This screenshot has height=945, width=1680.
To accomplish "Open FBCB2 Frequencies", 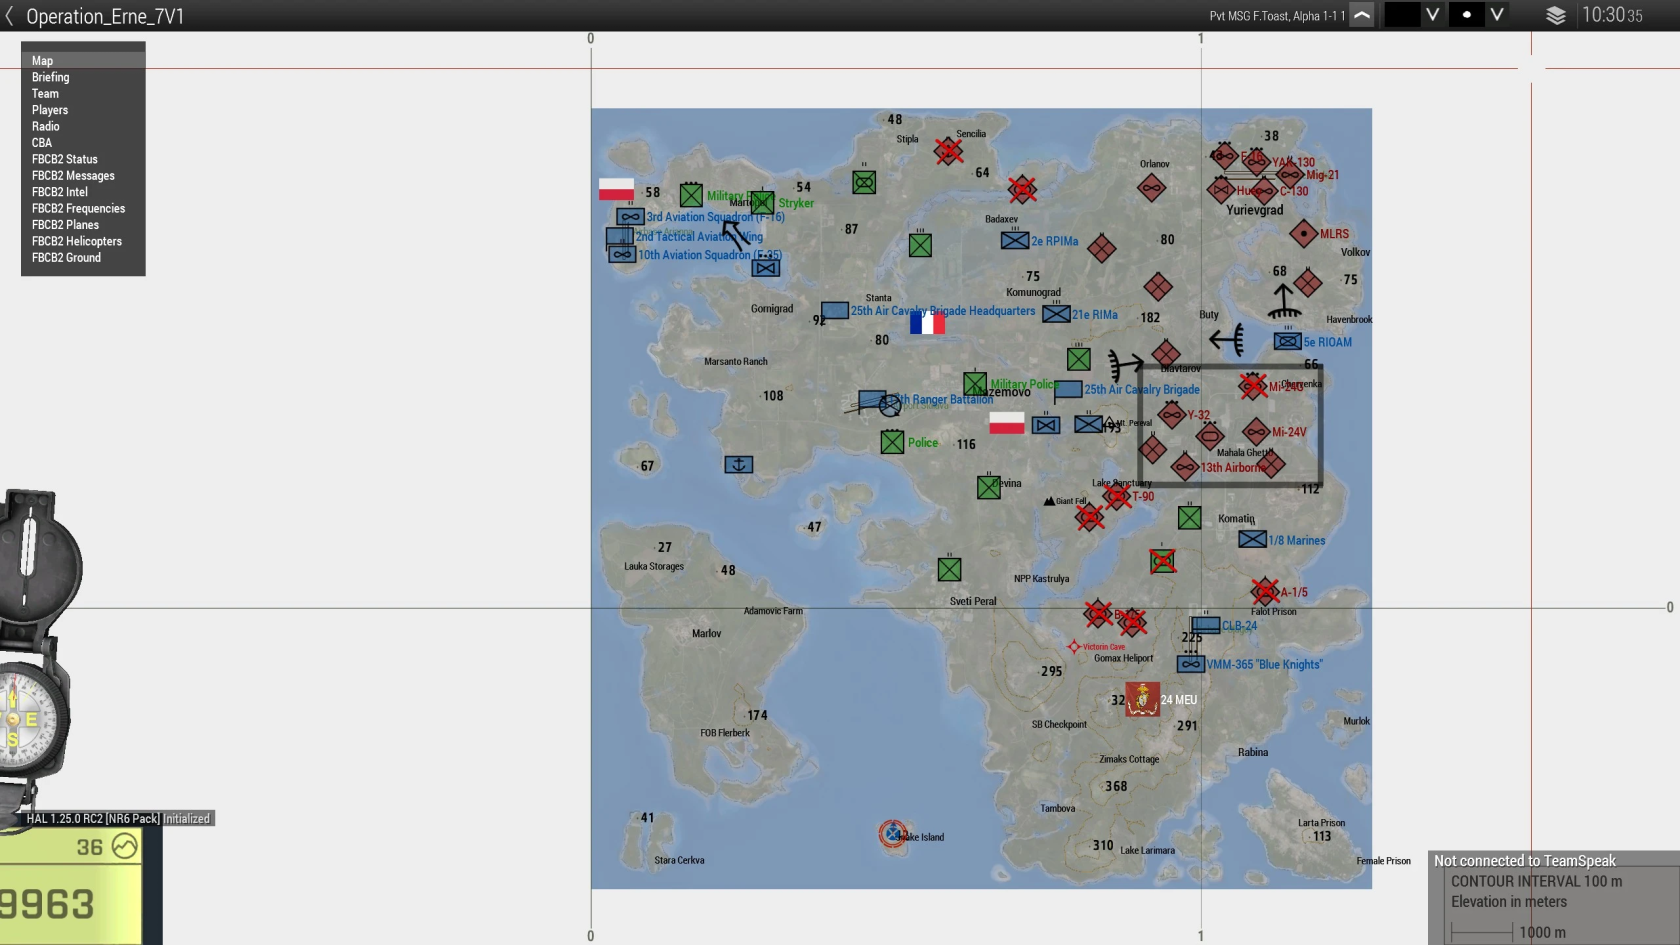I will coord(78,209).
